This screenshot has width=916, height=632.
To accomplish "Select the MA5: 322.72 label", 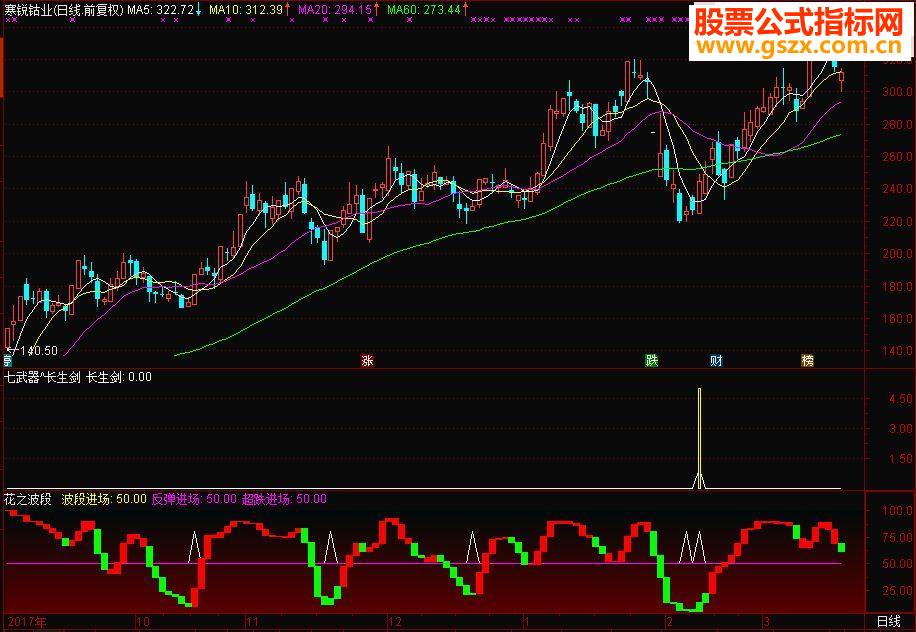I will (161, 10).
